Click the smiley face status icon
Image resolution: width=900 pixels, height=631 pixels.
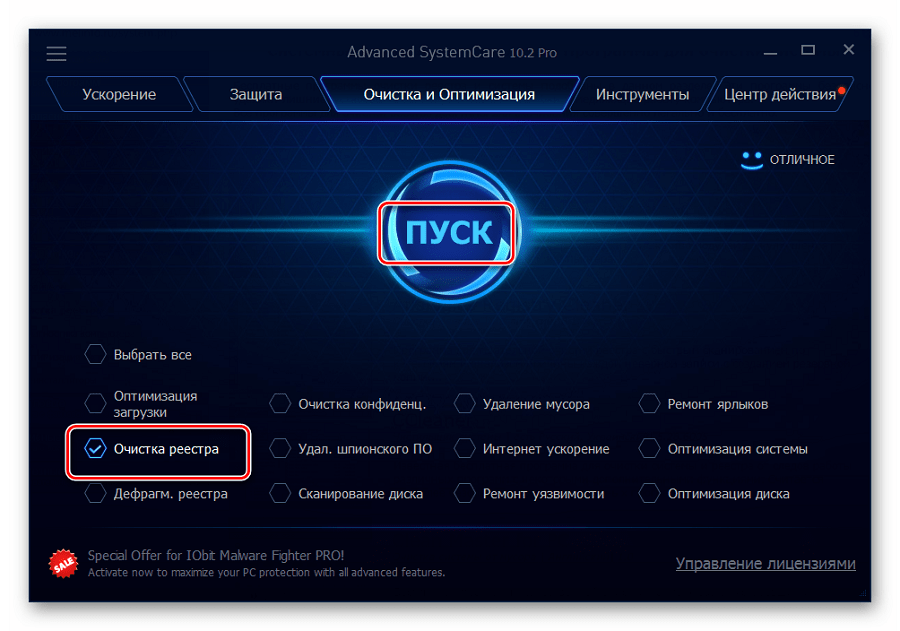751,160
